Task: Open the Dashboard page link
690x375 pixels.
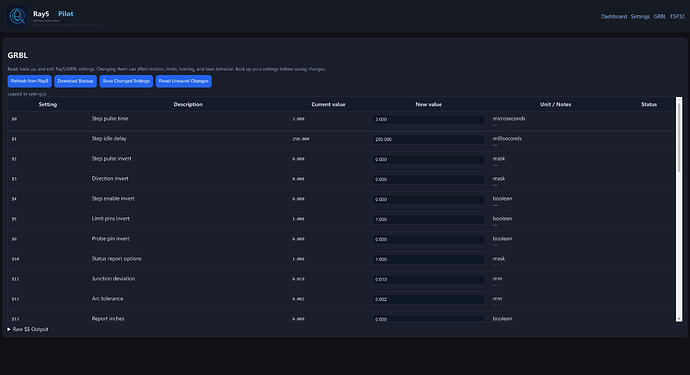Action: pos(613,17)
